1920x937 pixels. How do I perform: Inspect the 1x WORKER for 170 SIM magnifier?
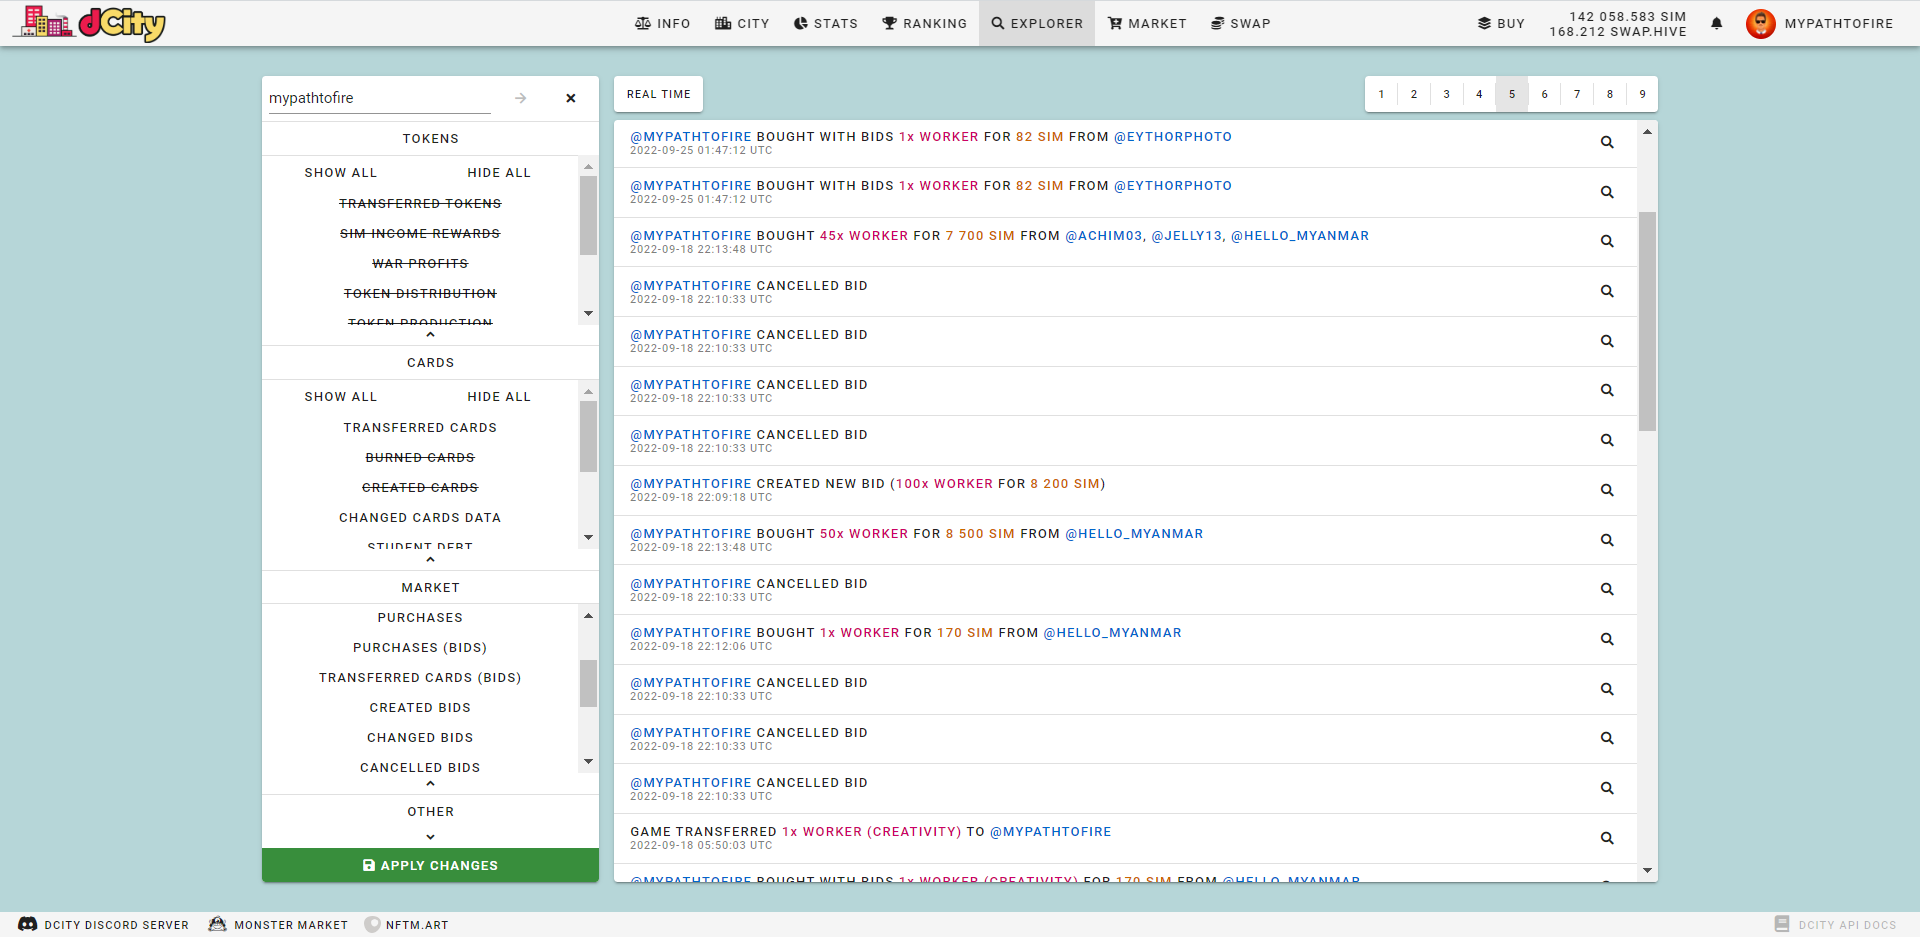tap(1607, 639)
